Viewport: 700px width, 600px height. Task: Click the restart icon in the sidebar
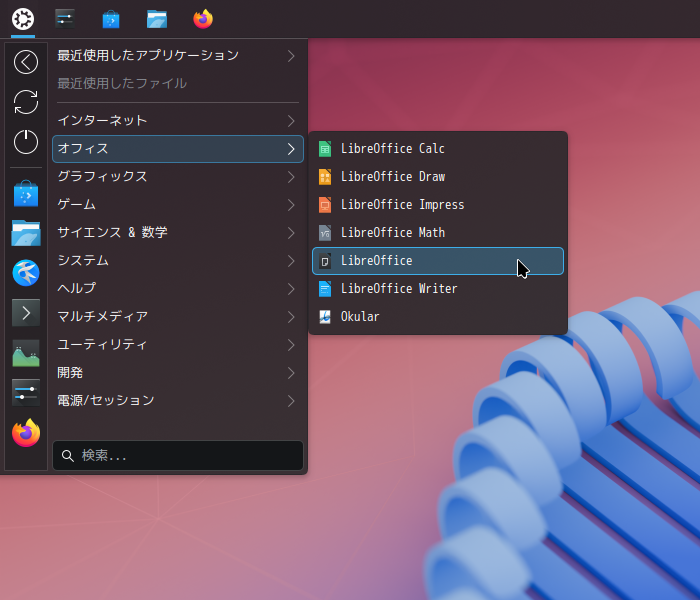[26, 102]
